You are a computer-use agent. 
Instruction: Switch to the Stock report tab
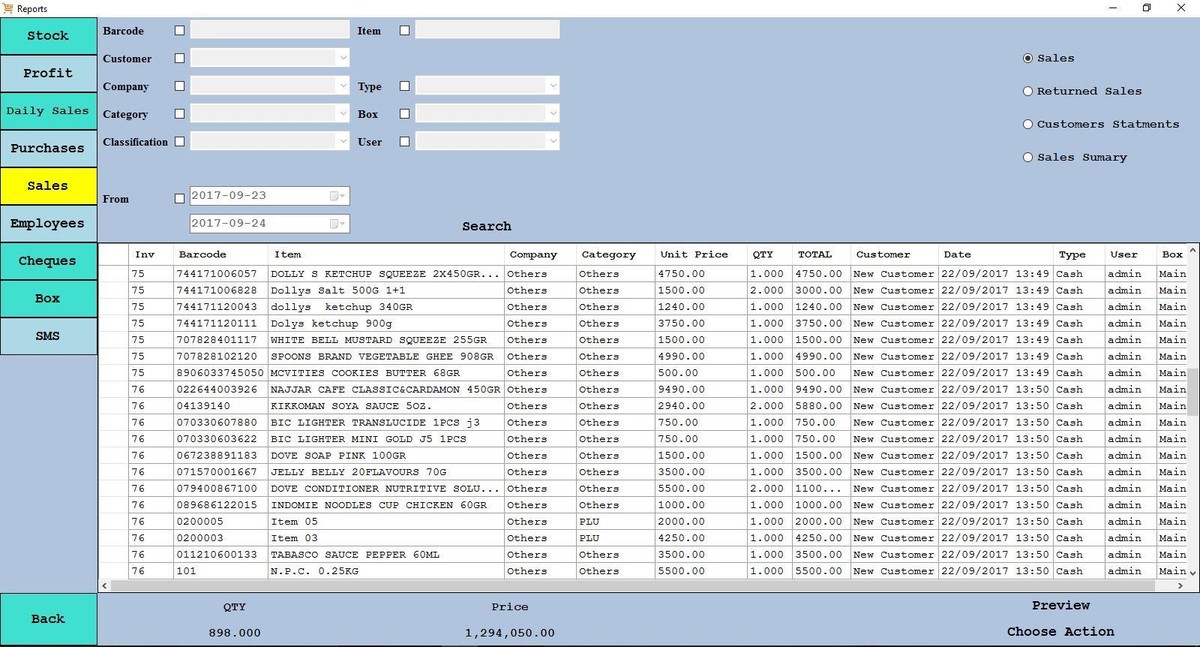pyautogui.click(x=48, y=36)
